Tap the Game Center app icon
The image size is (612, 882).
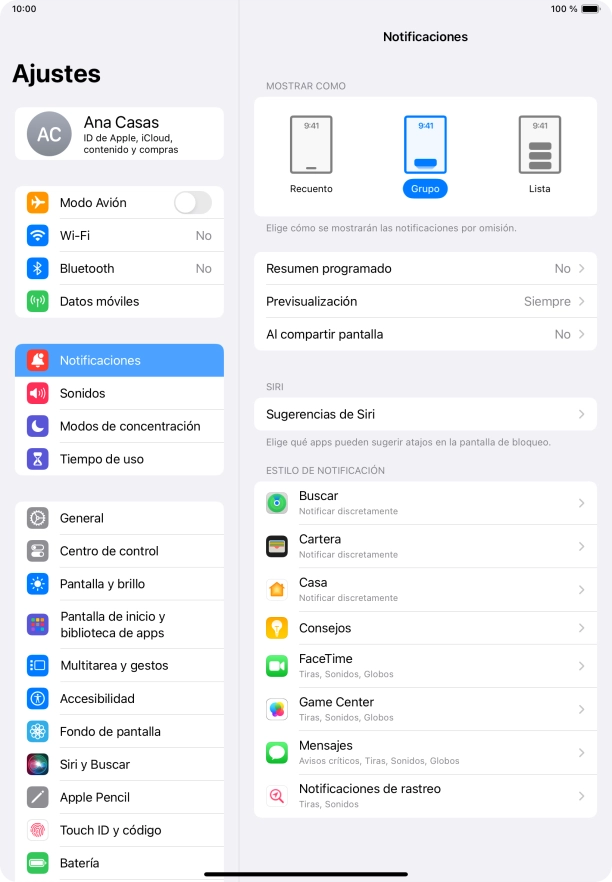click(277, 709)
